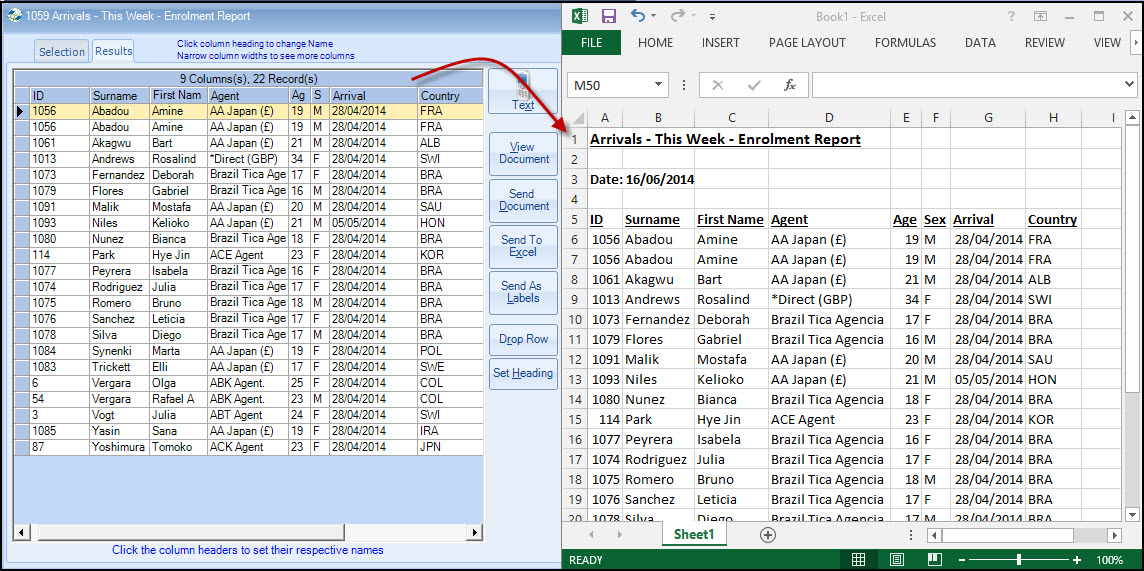Click the Set Heading button
The image size is (1144, 571).
(x=523, y=373)
